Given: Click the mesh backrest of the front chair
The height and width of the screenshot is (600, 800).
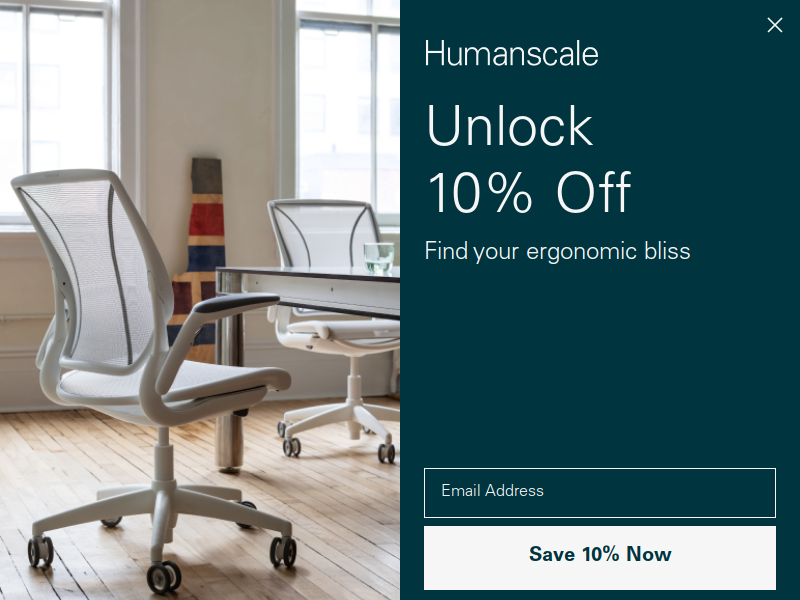Looking at the screenshot, I should 87,270.
